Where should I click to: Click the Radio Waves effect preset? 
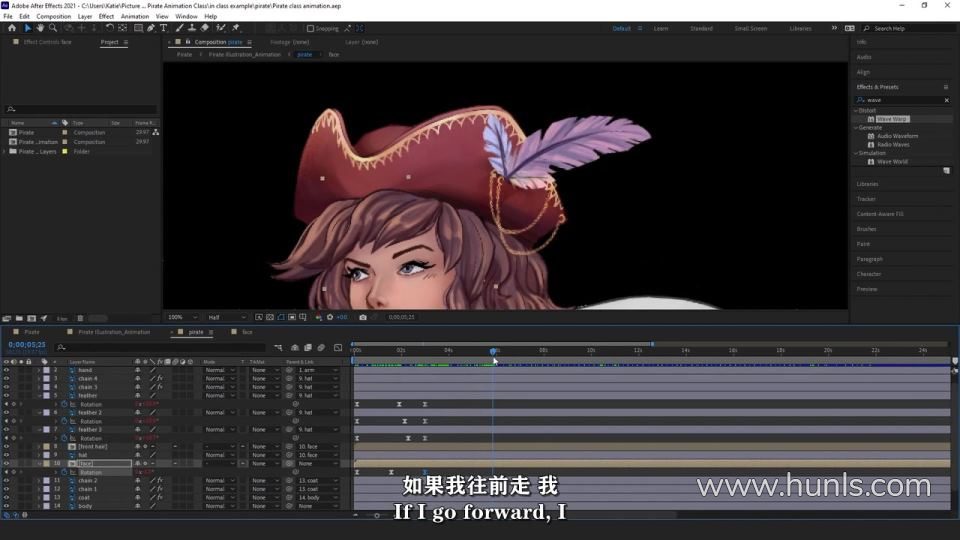(893, 144)
